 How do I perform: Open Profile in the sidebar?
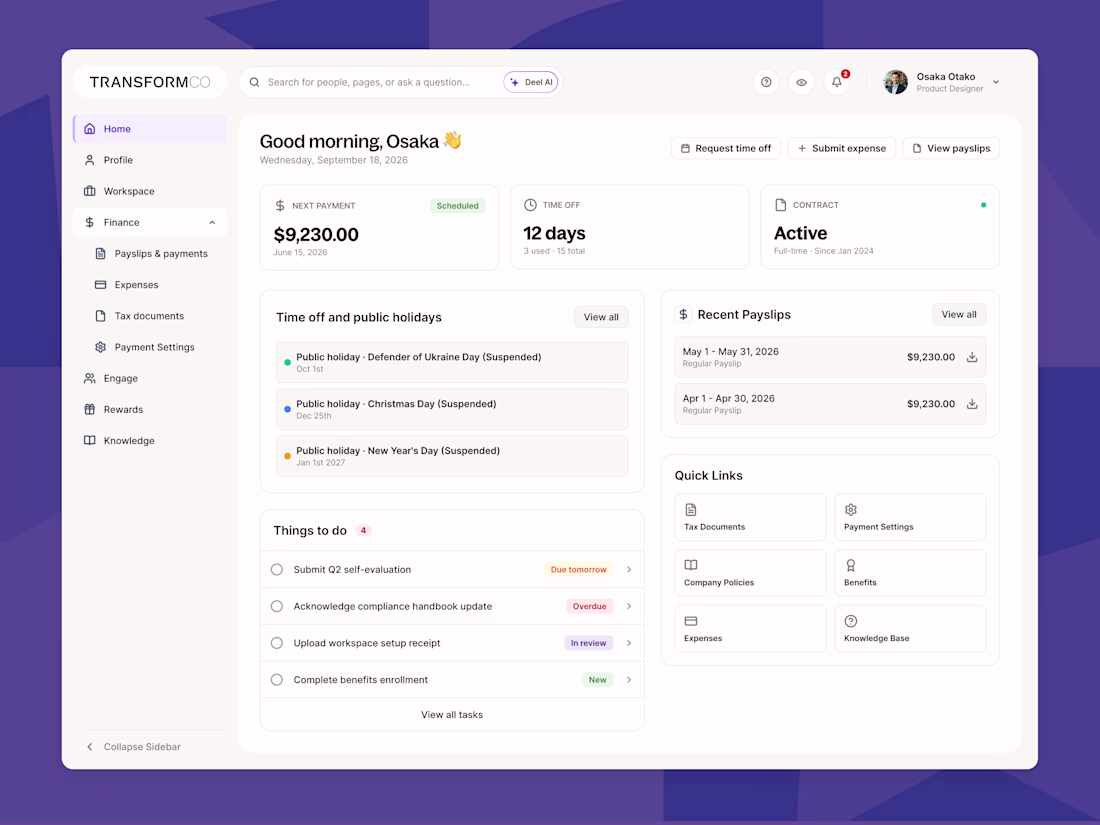pyautogui.click(x=150, y=160)
